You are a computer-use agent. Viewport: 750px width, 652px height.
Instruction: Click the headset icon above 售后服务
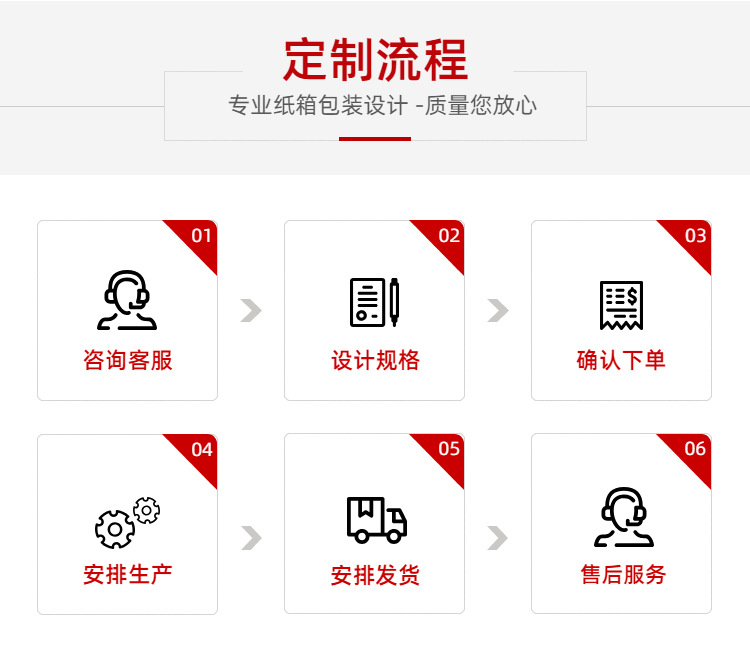(x=624, y=517)
